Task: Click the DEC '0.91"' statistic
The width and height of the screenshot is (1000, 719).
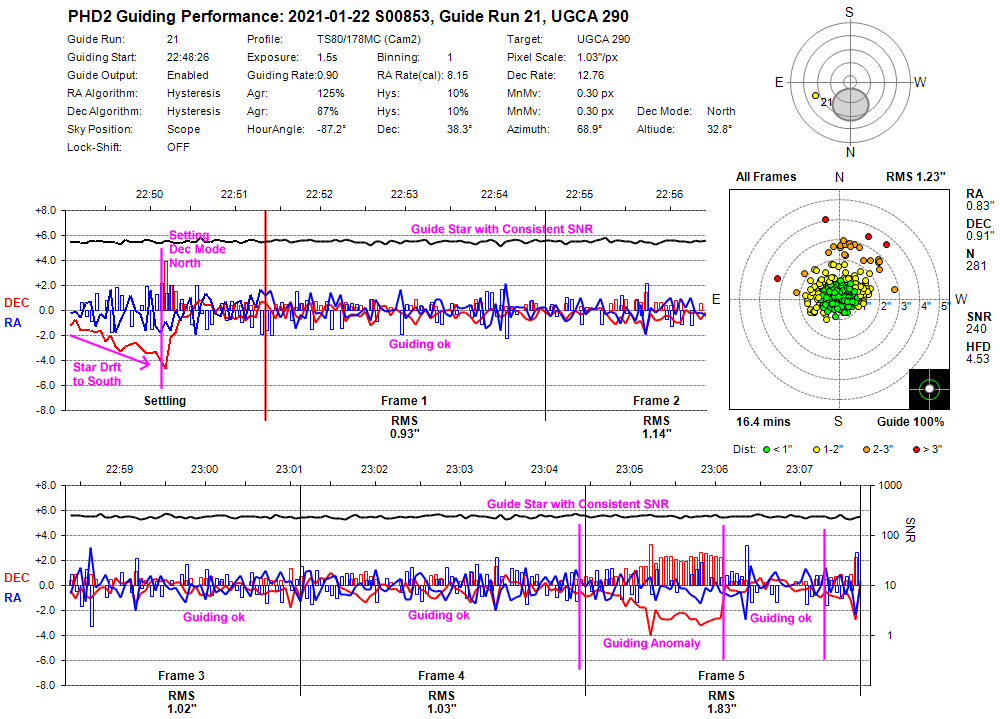Action: click(x=980, y=235)
